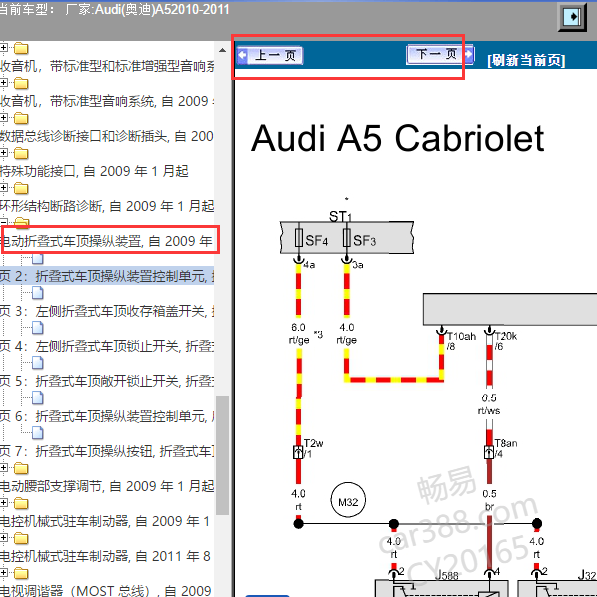This screenshot has width=597, height=597.
Task: Click folder icon above 电控机械式驻车制动器 2011
Action: (21, 538)
